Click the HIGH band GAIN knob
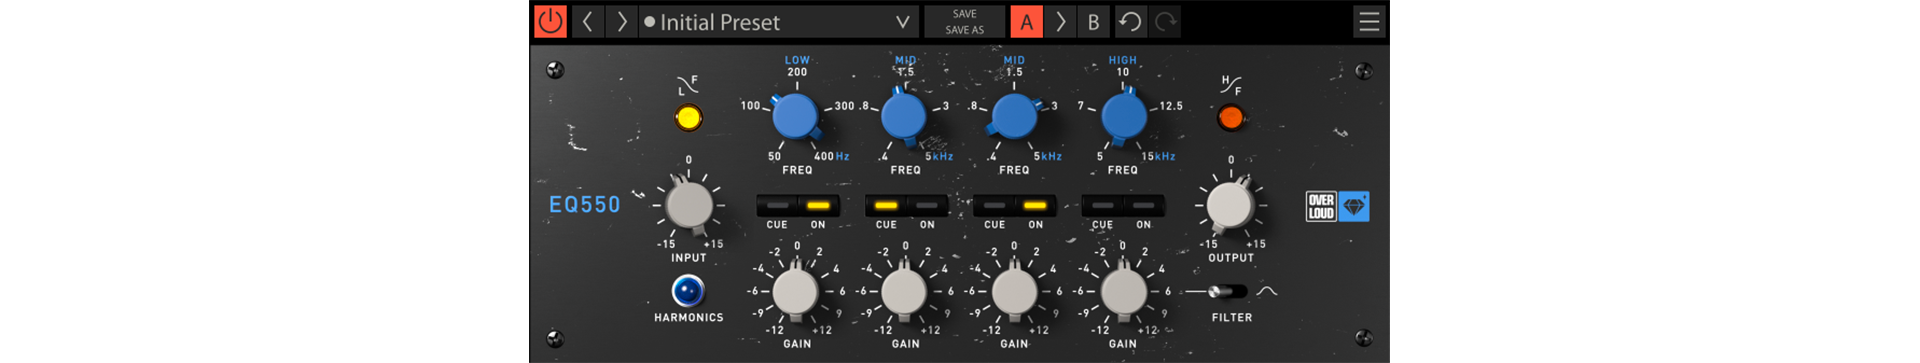Screen dimensions: 1920x363 pyautogui.click(x=1123, y=292)
